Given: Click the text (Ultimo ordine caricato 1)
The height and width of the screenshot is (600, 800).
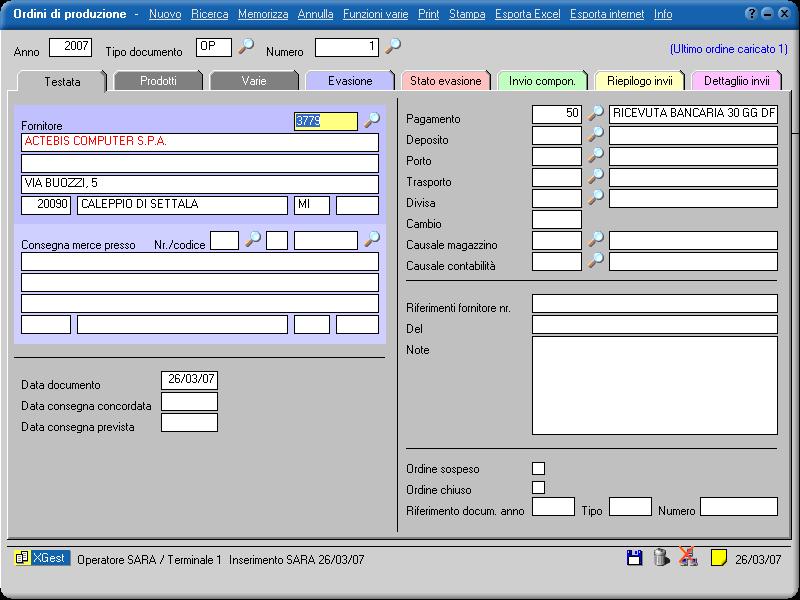Looking at the screenshot, I should (x=729, y=49).
